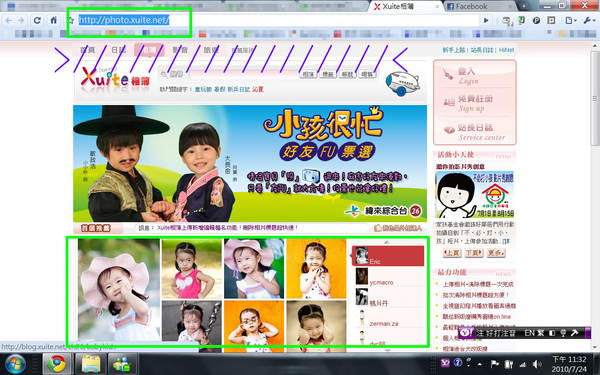
Task: Click the Go arrow beside the address bar
Action: (x=486, y=20)
